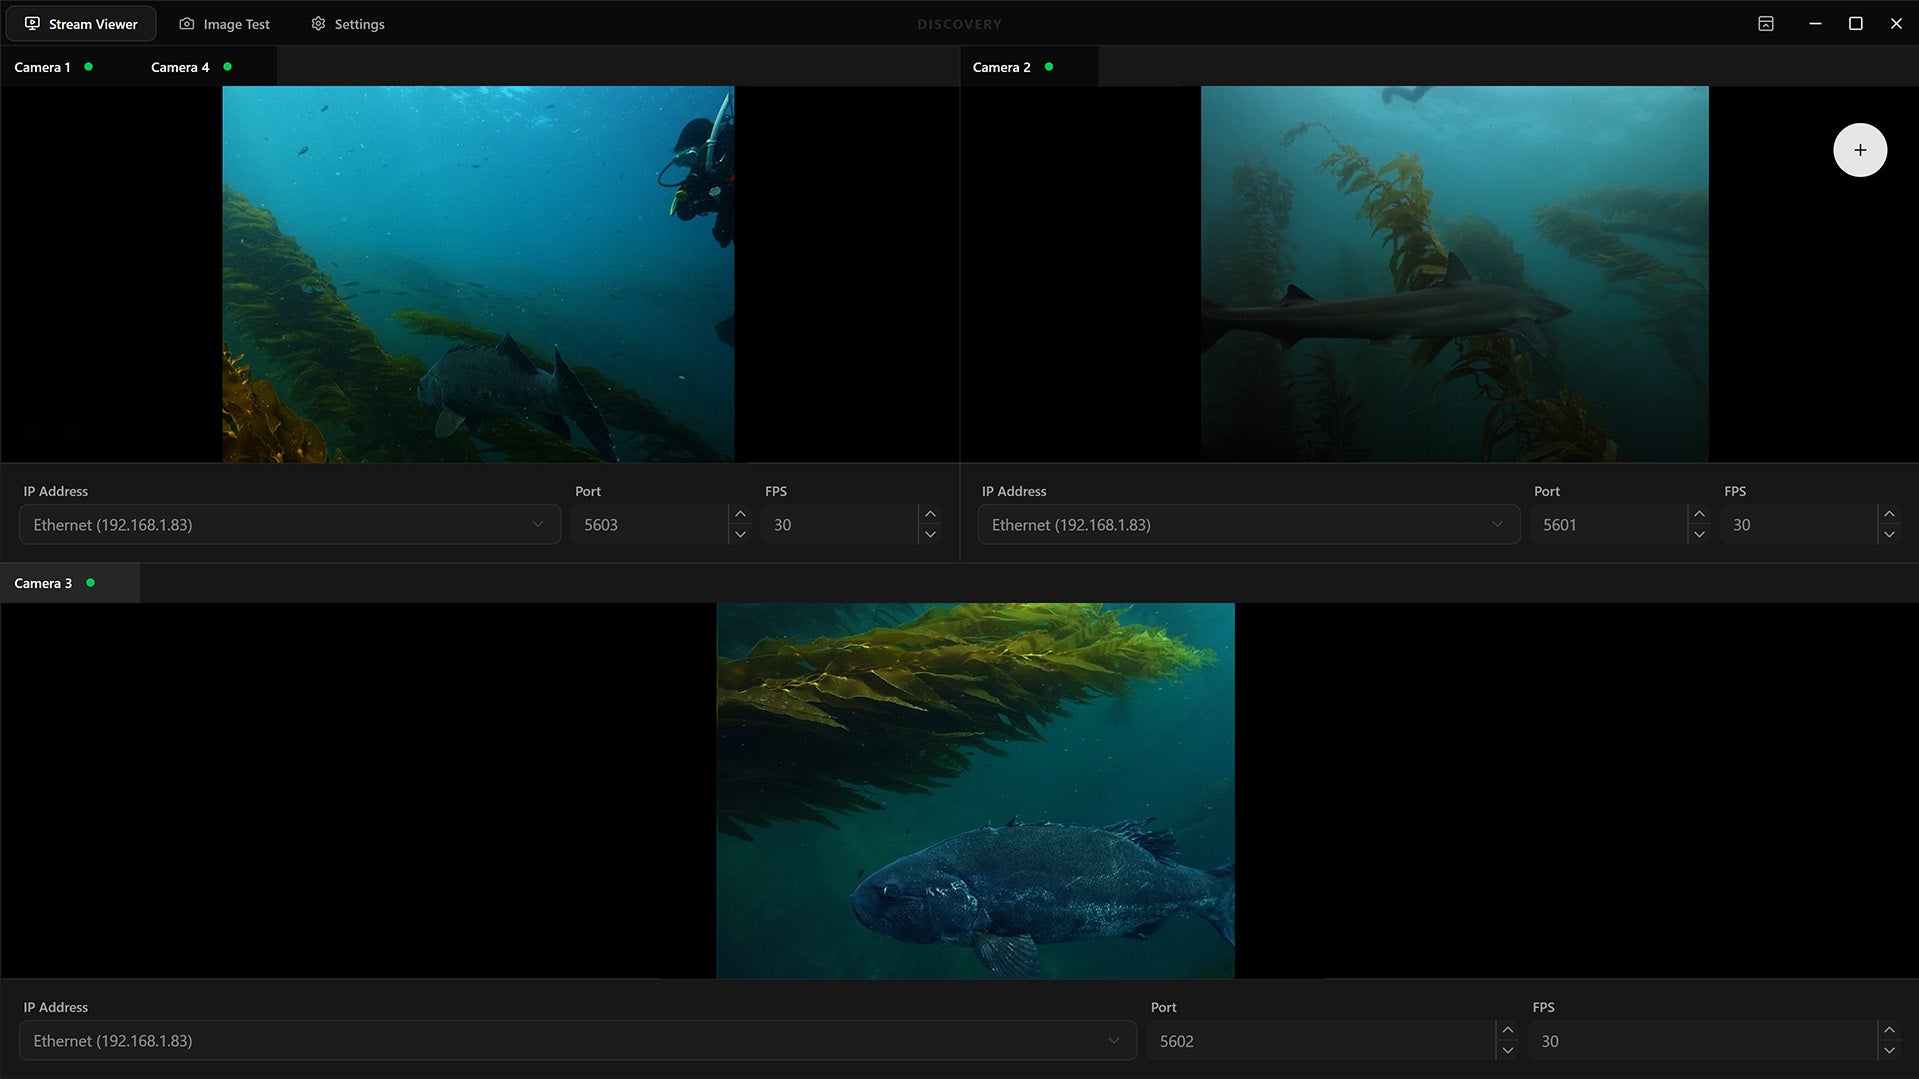Expand Camera 2 IP Address dropdown
Screen dimensions: 1919x1079
pos(1497,525)
